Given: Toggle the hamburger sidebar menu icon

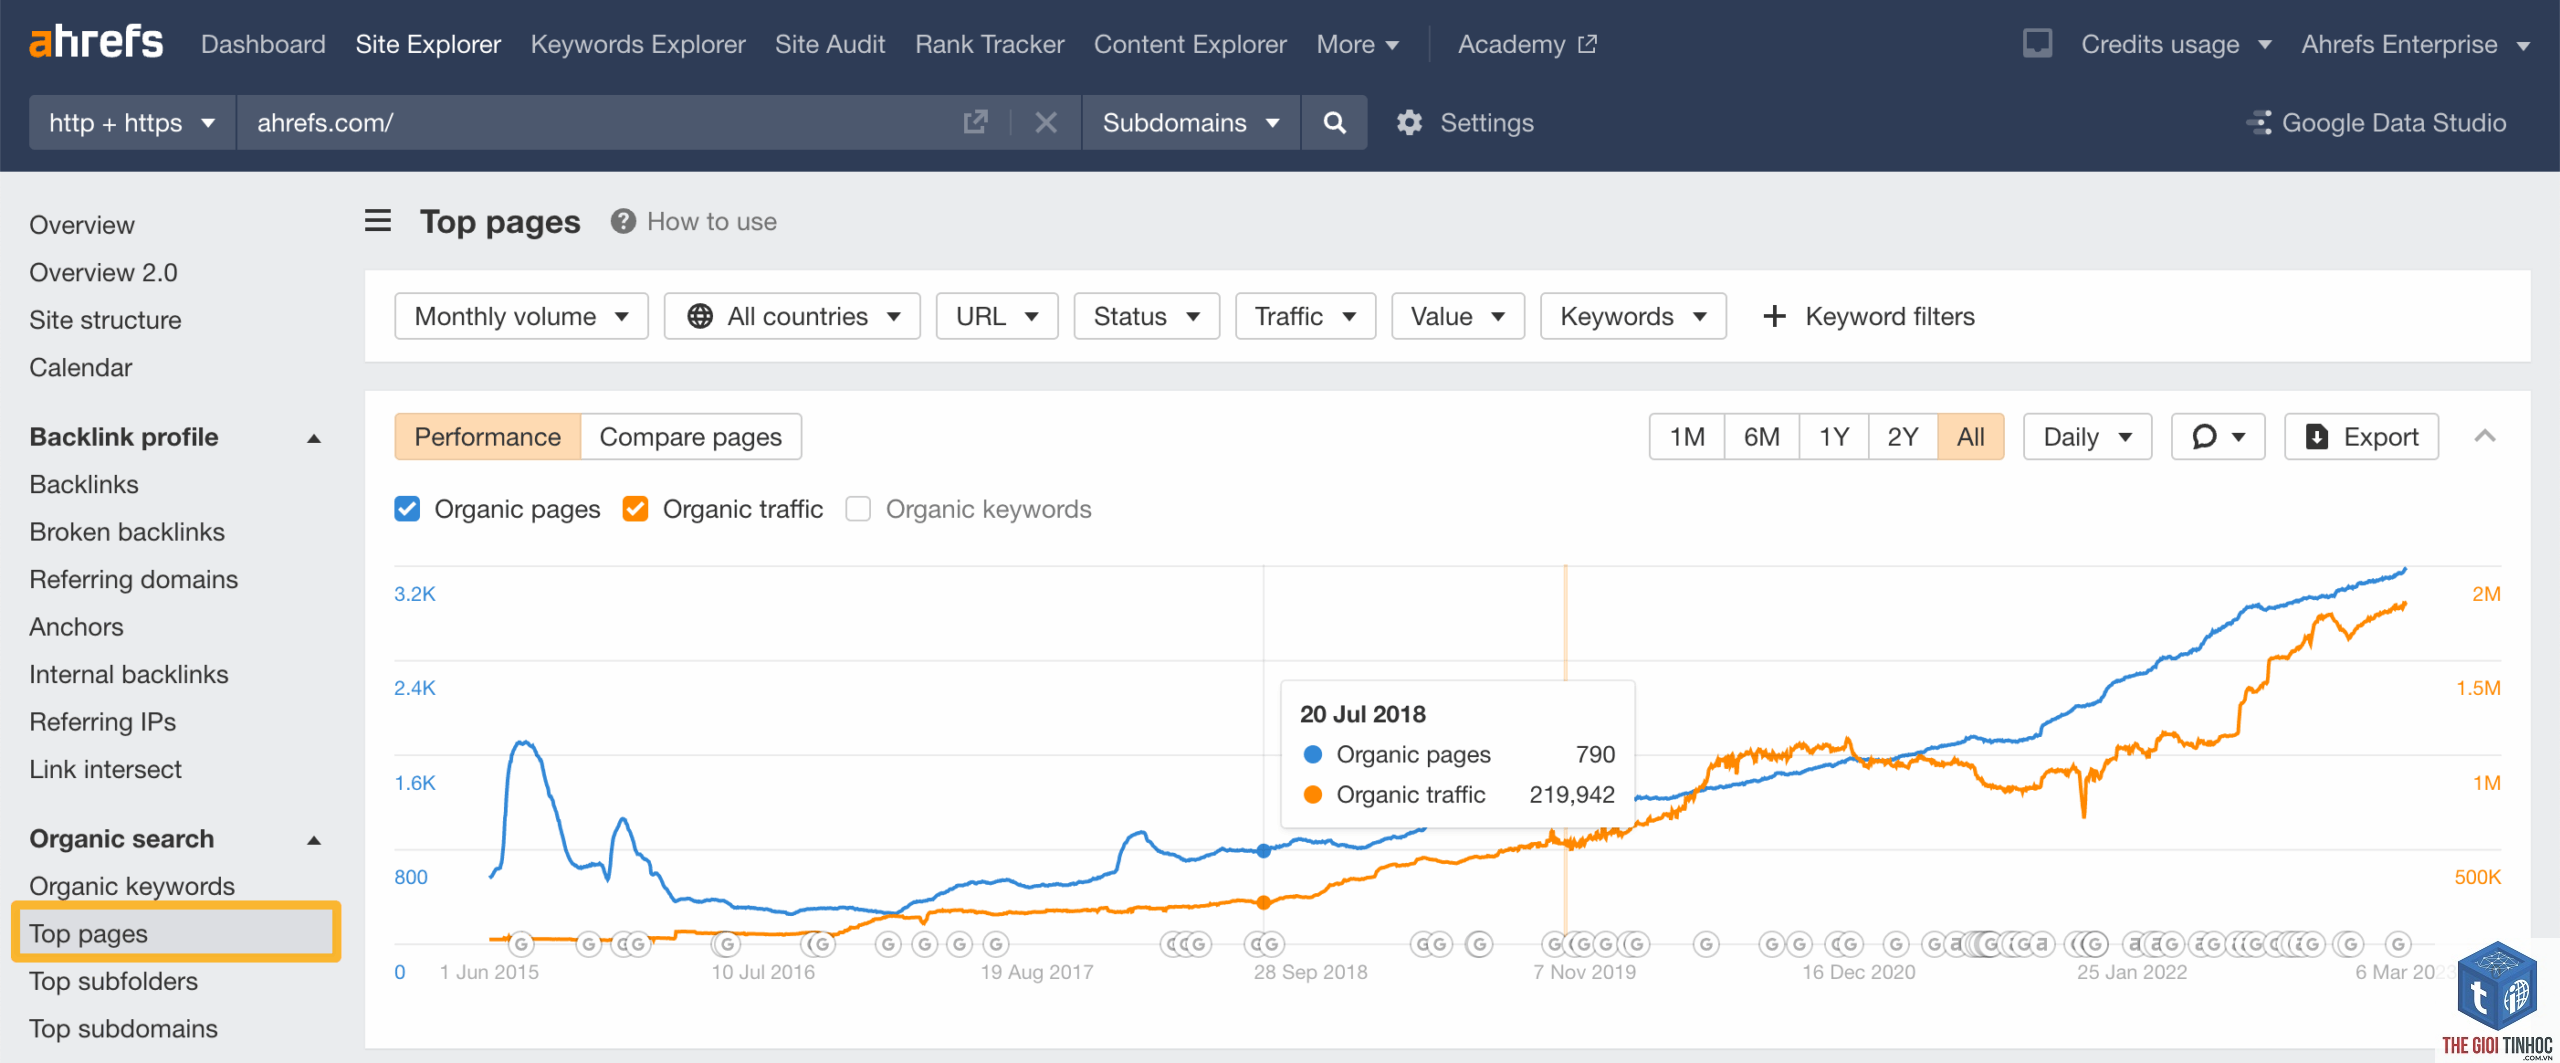Looking at the screenshot, I should point(378,220).
